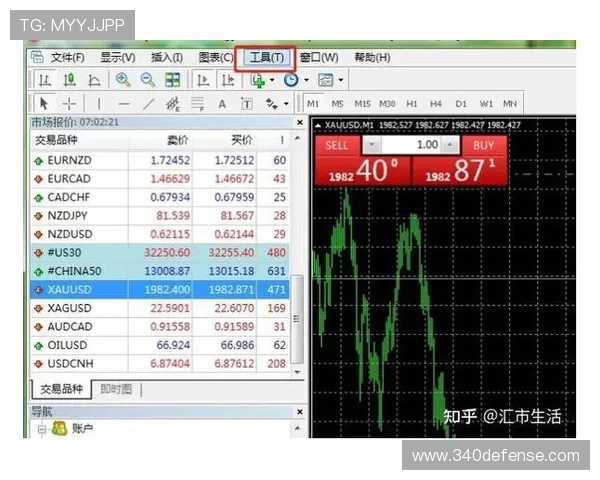Viewport: 600px width, 480px height.
Task: Select the crosshair tool
Action: [69, 103]
